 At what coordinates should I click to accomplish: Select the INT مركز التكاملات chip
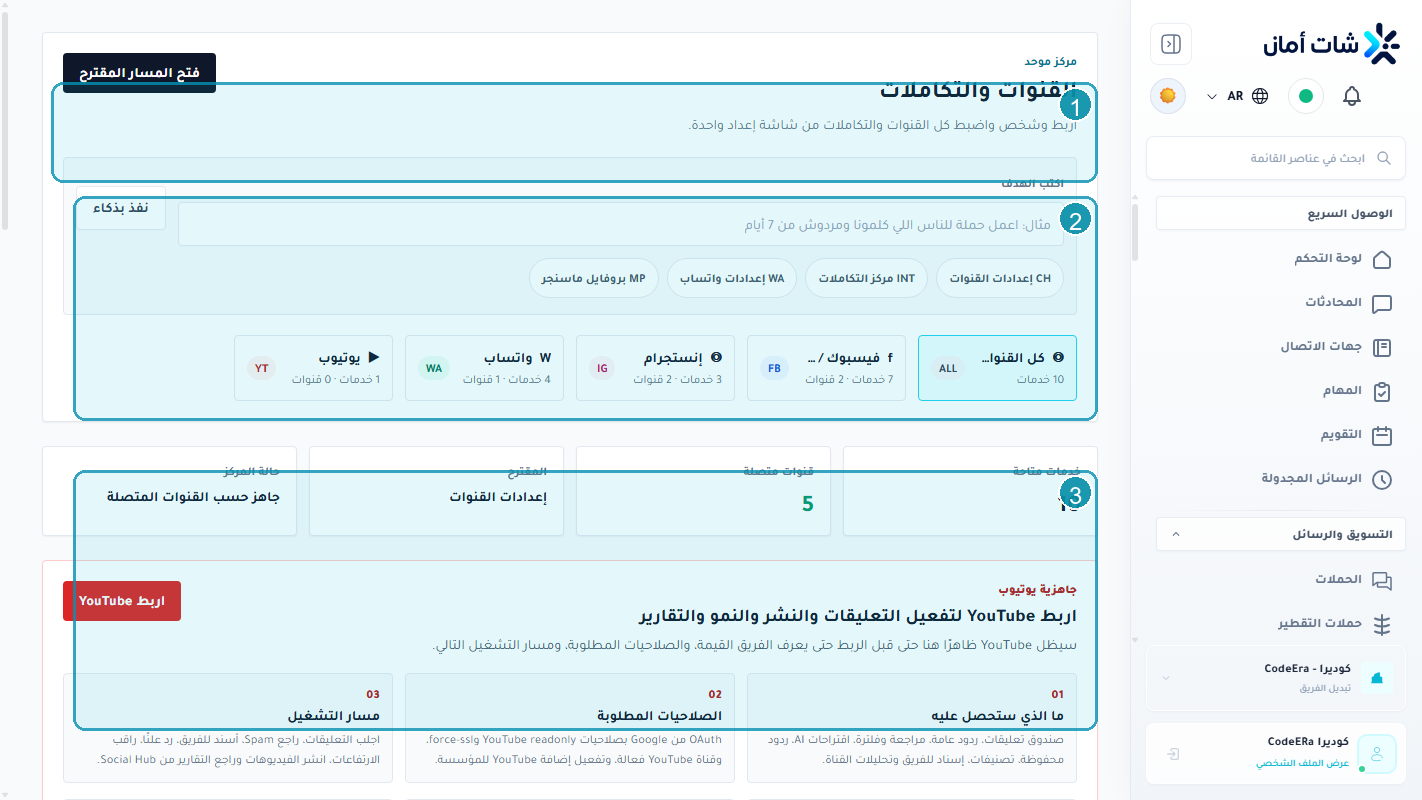866,278
